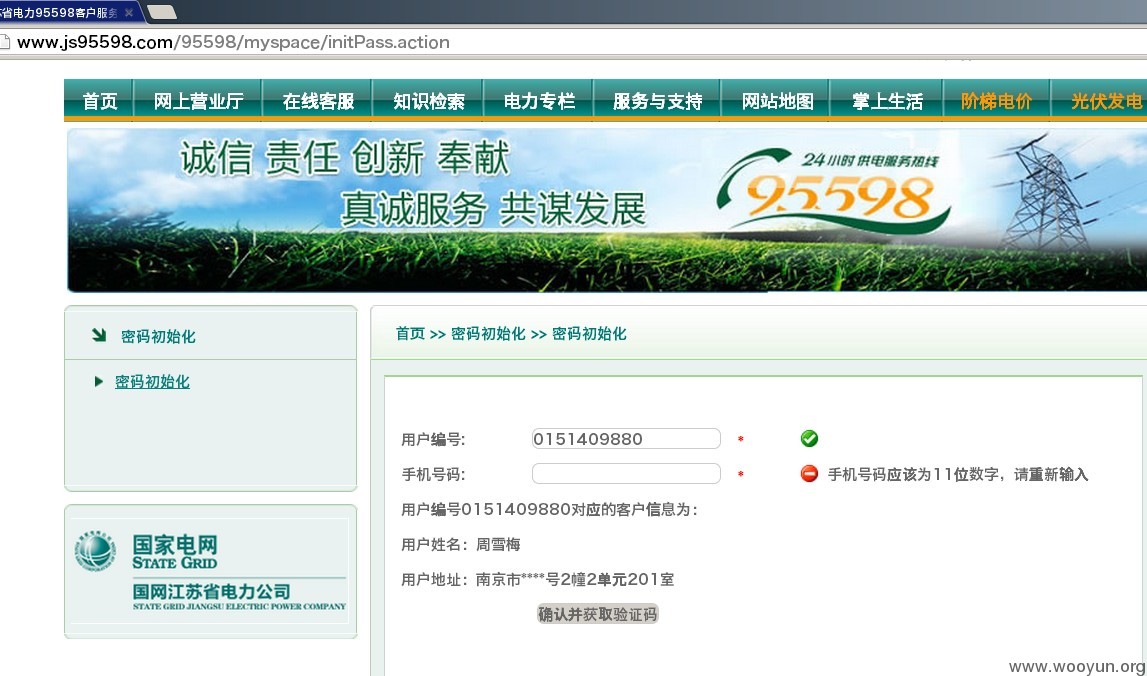Image resolution: width=1147 pixels, height=676 pixels.
Task: Click the 用户编号 input field
Action: click(626, 439)
